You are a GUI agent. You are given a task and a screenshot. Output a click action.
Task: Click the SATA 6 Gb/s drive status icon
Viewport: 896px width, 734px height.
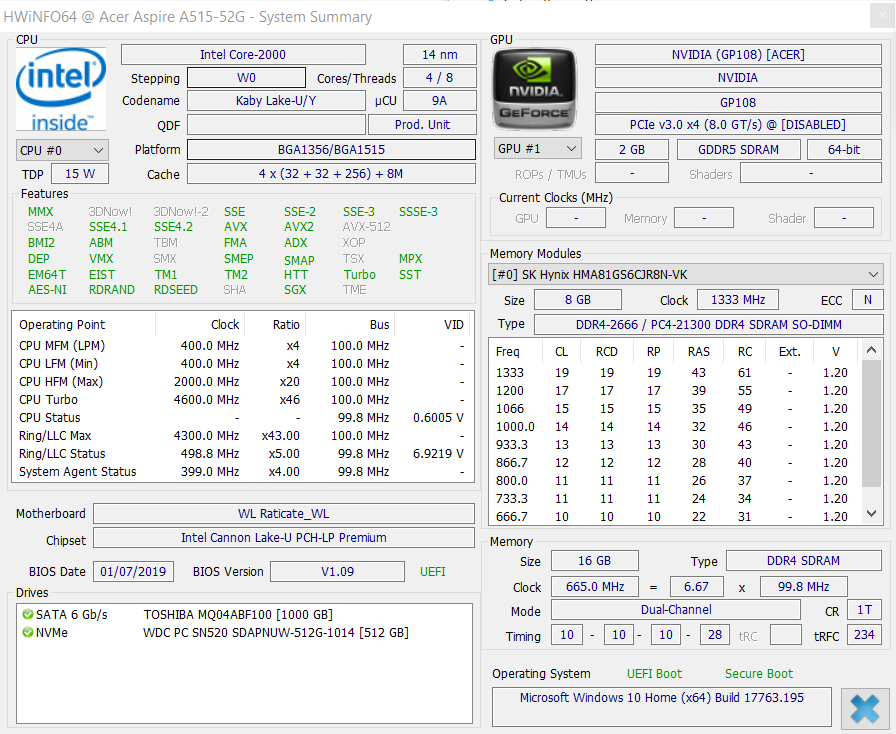pos(27,615)
